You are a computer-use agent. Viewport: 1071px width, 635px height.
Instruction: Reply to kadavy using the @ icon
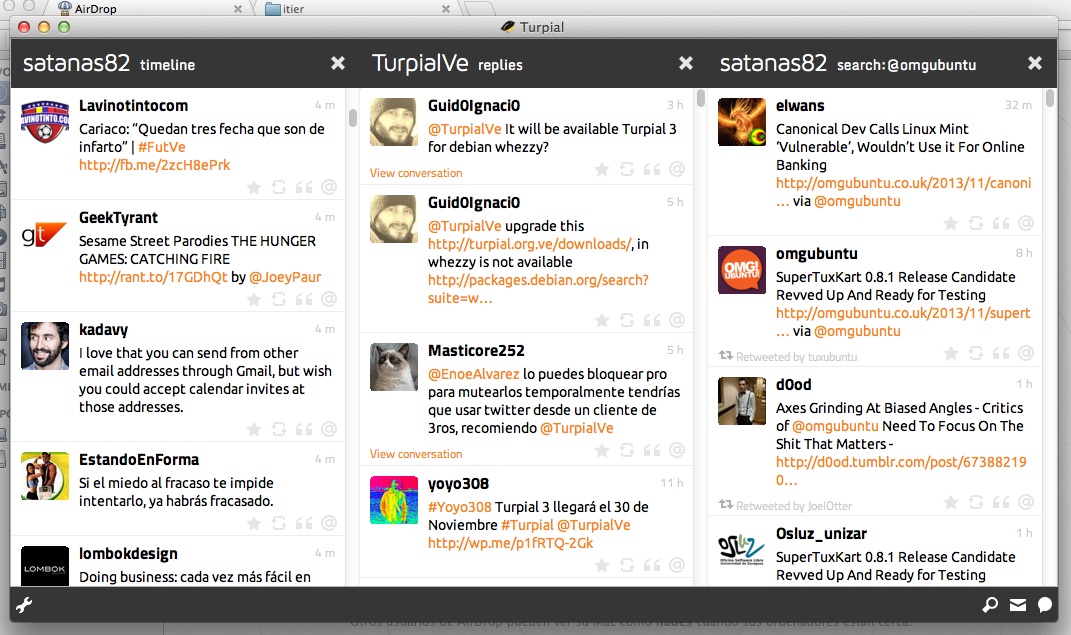pos(329,429)
